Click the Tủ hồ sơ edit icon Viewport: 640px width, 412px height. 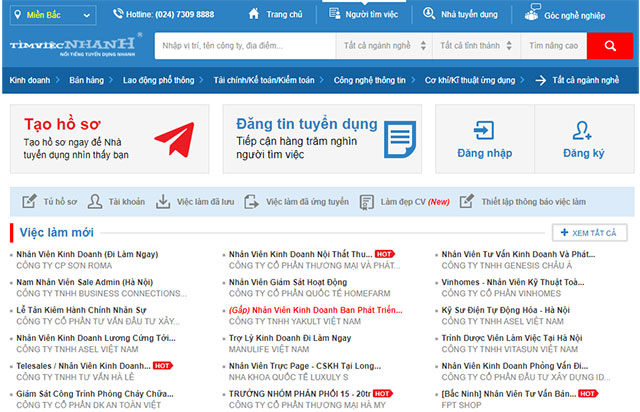[x=29, y=201]
